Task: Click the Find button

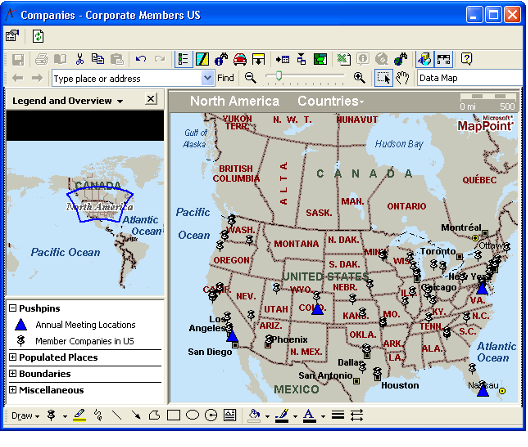Action: coord(226,78)
